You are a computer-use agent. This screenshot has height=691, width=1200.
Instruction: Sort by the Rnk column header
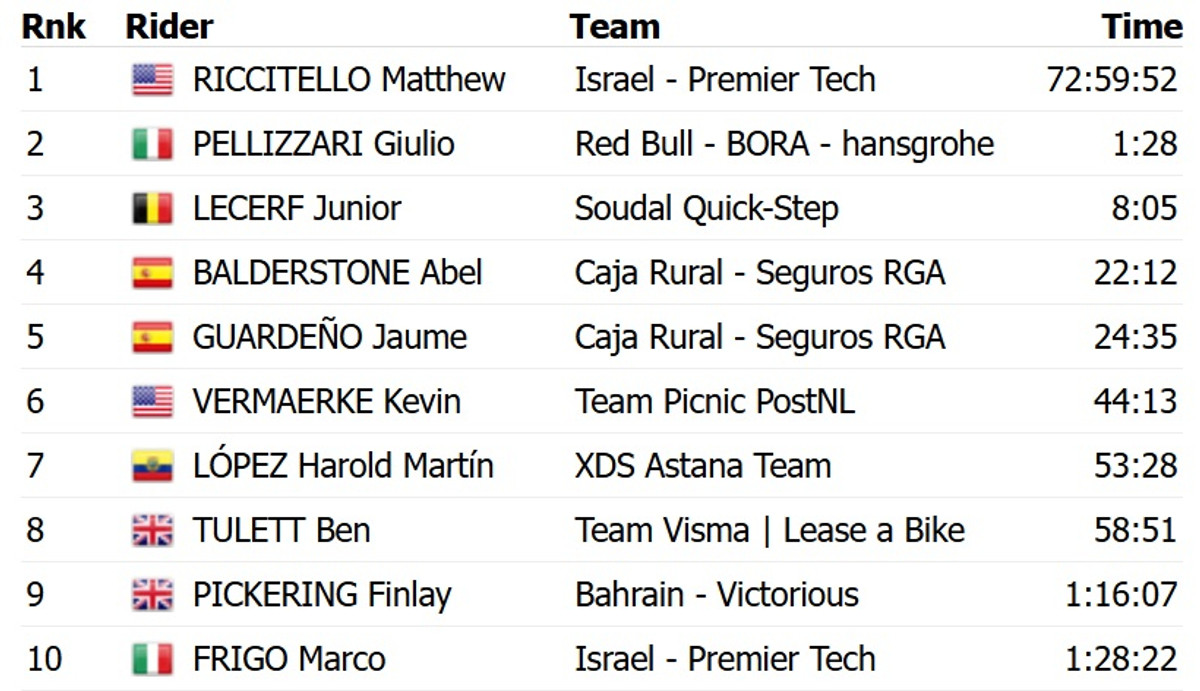pos(53,27)
